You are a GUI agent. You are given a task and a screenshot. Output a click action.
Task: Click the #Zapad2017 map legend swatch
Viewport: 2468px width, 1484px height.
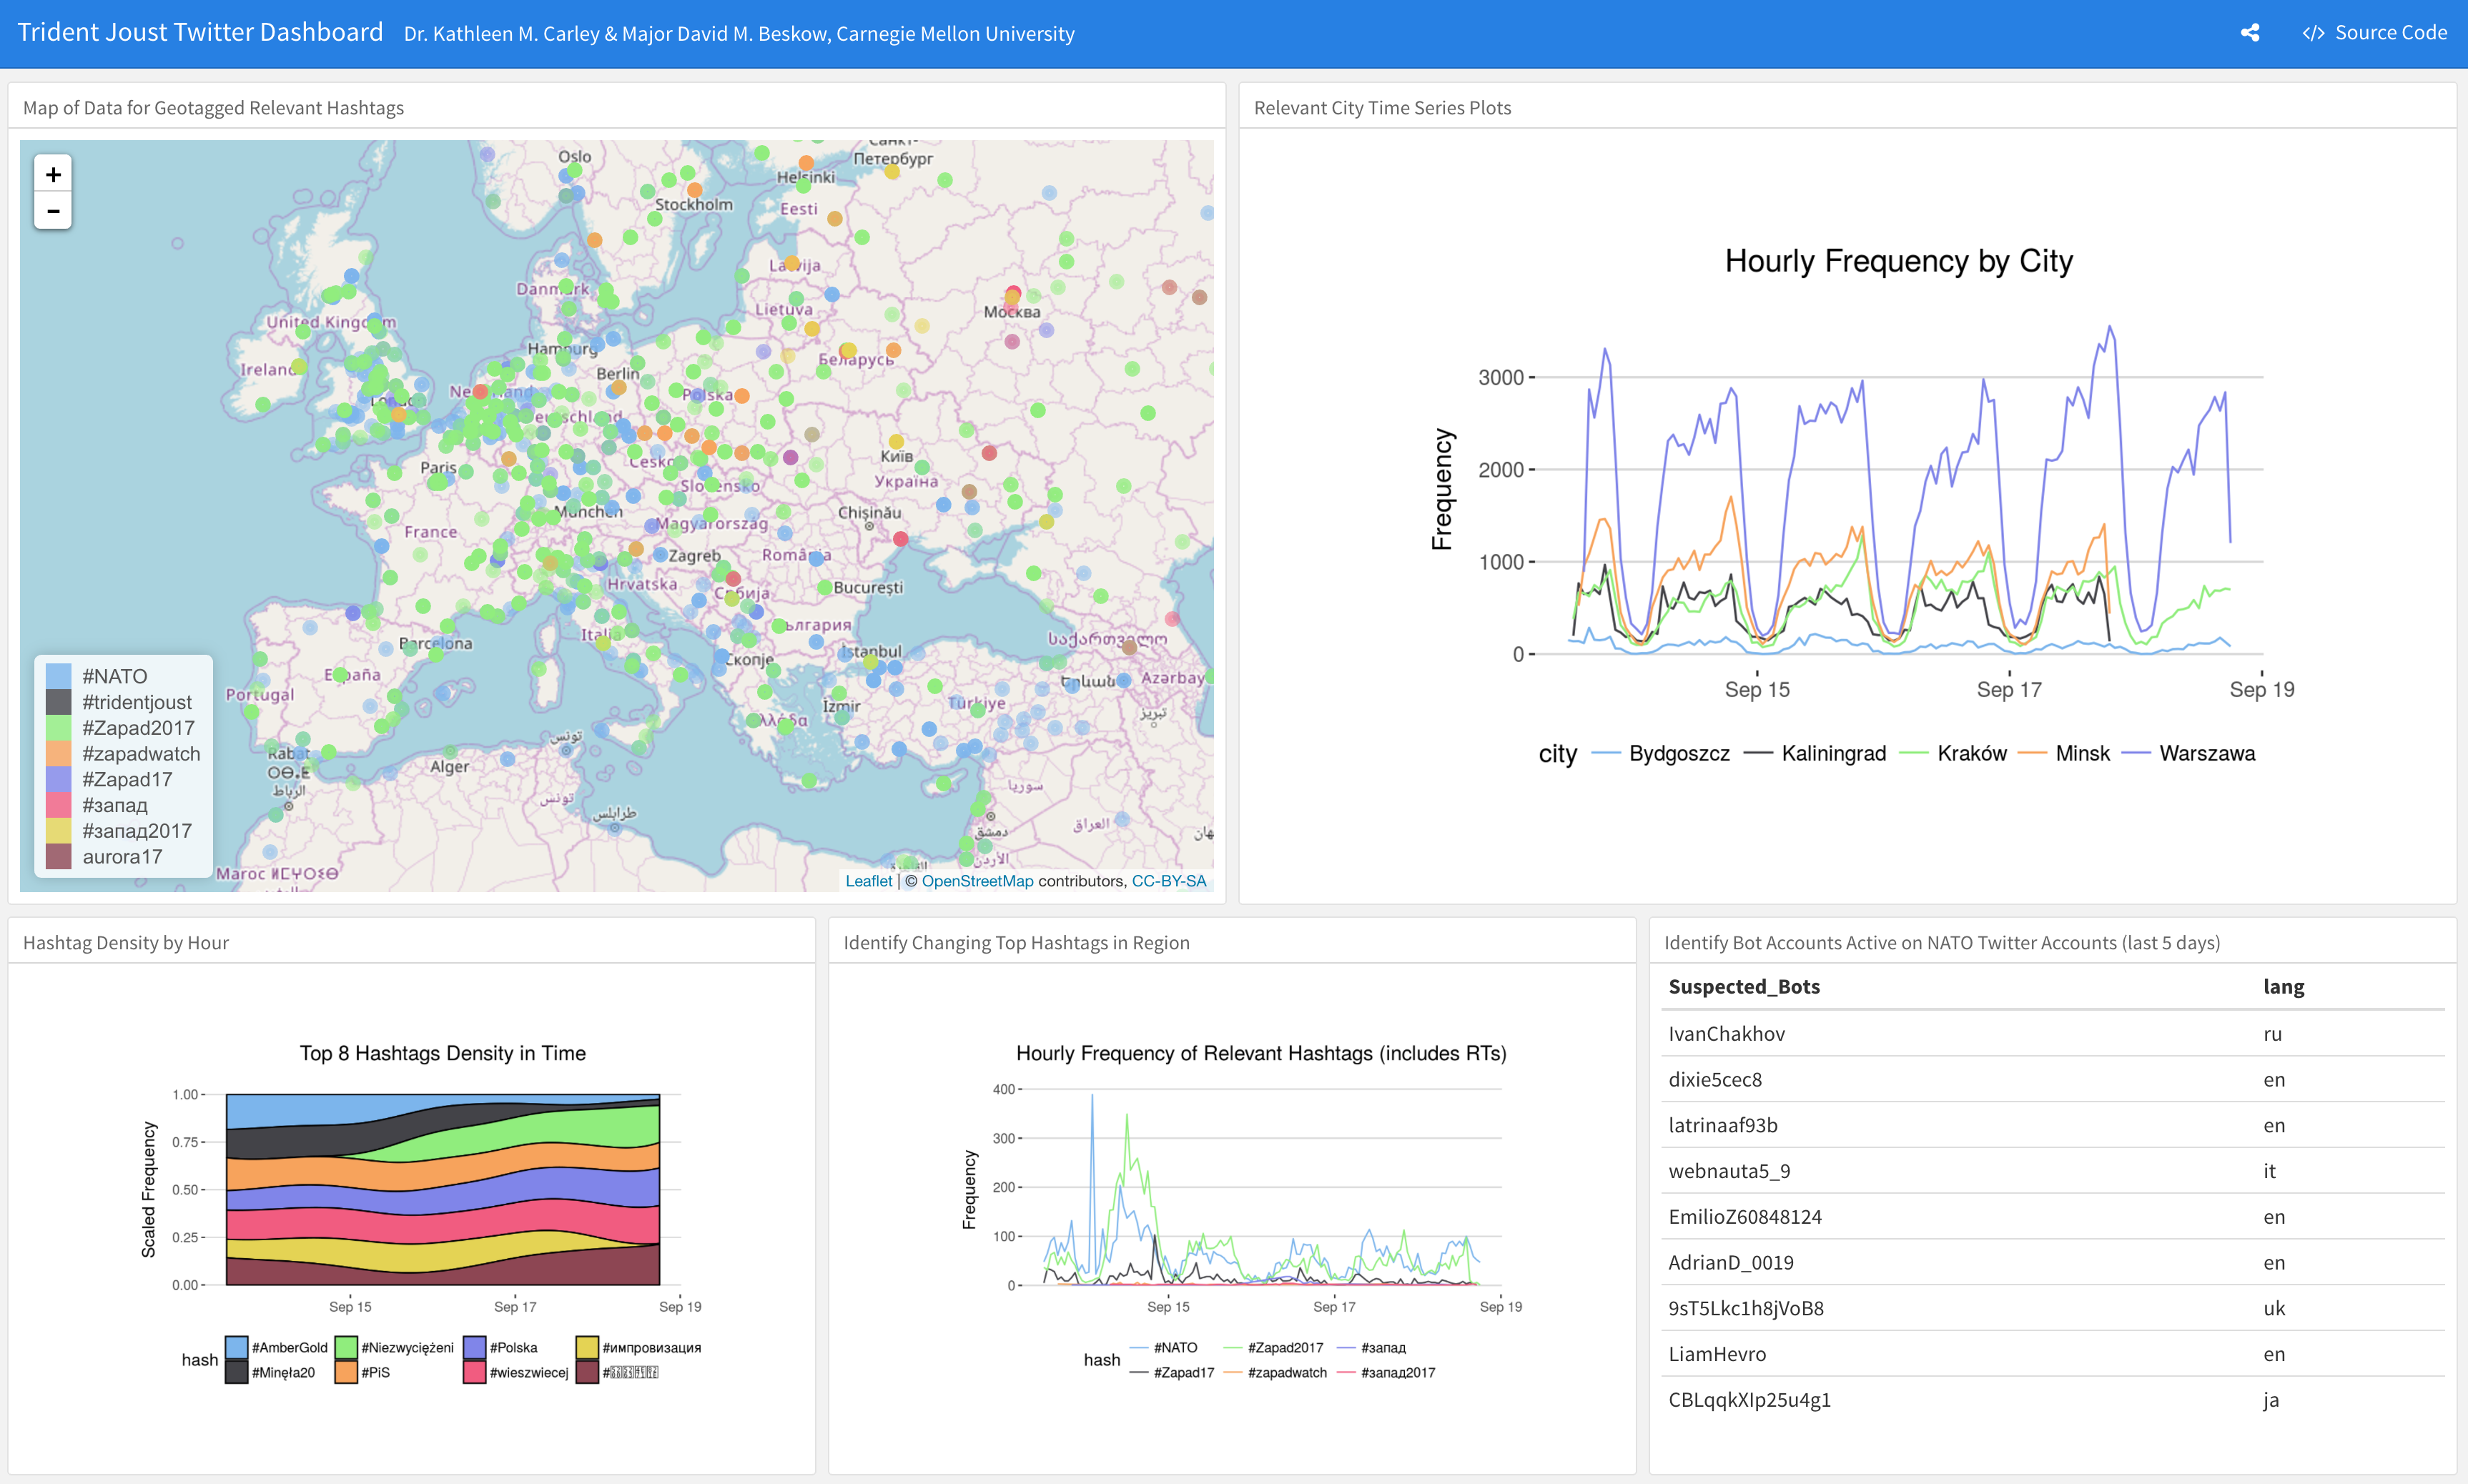pyautogui.click(x=59, y=728)
